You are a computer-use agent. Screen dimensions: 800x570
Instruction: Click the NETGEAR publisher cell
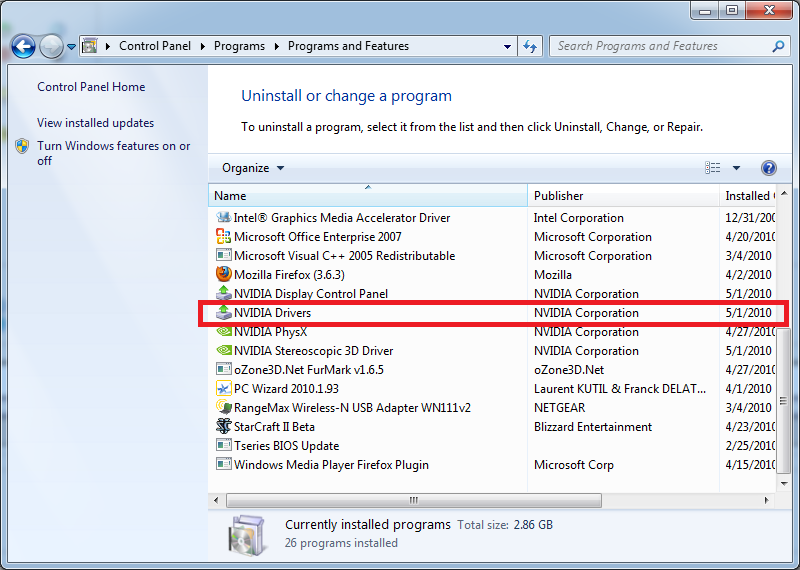coord(560,408)
